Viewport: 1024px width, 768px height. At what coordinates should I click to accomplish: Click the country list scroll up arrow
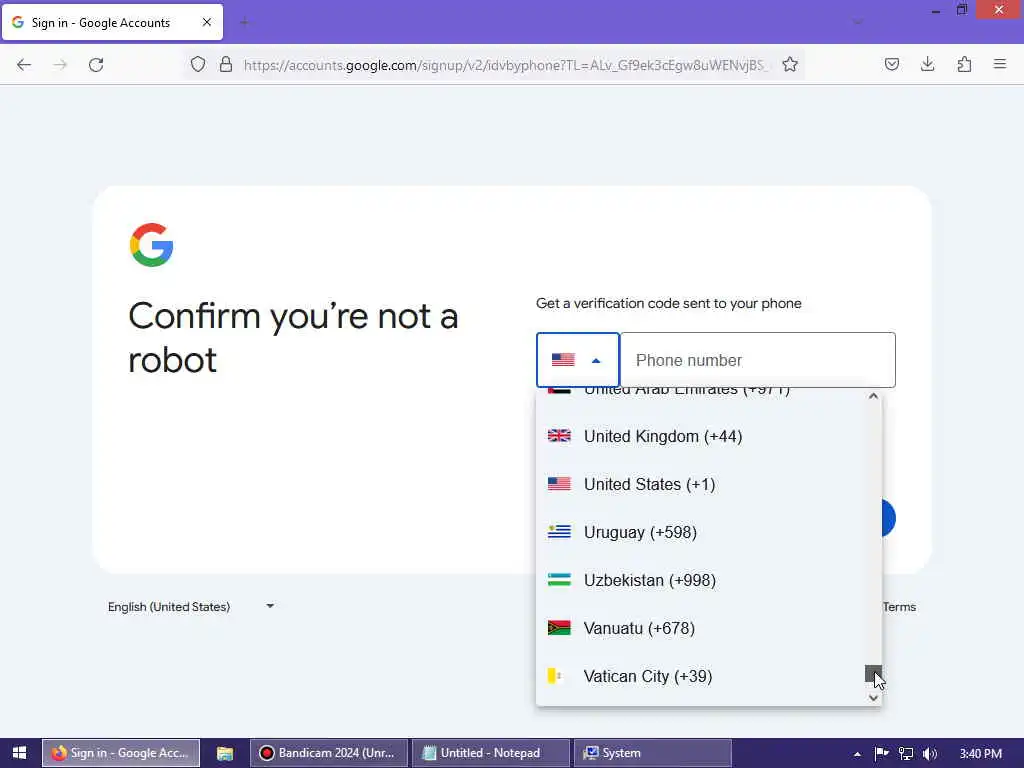(x=873, y=396)
